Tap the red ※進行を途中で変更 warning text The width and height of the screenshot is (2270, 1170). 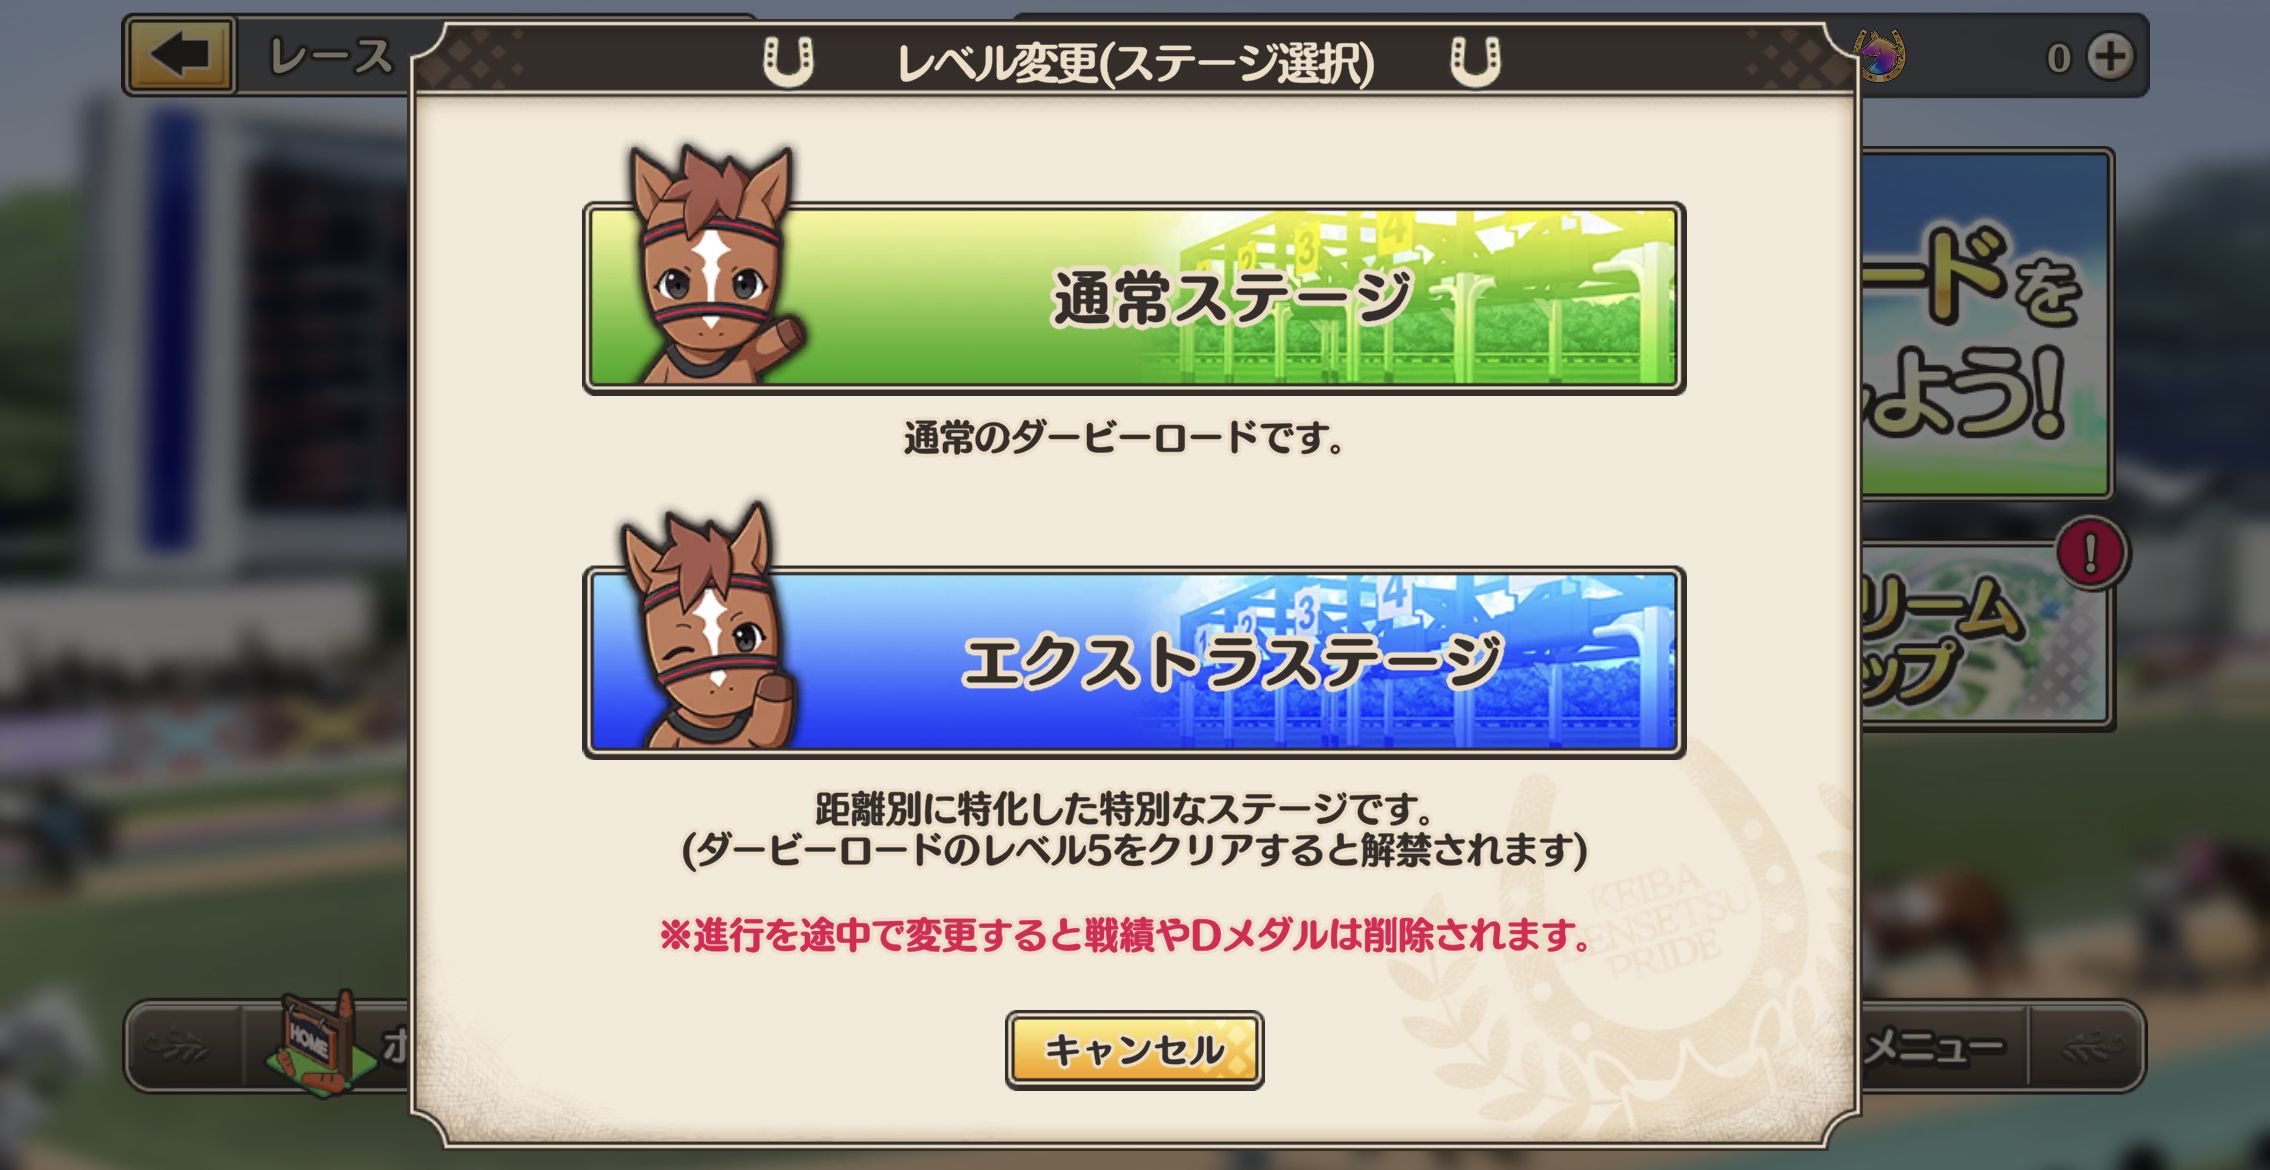point(1126,935)
